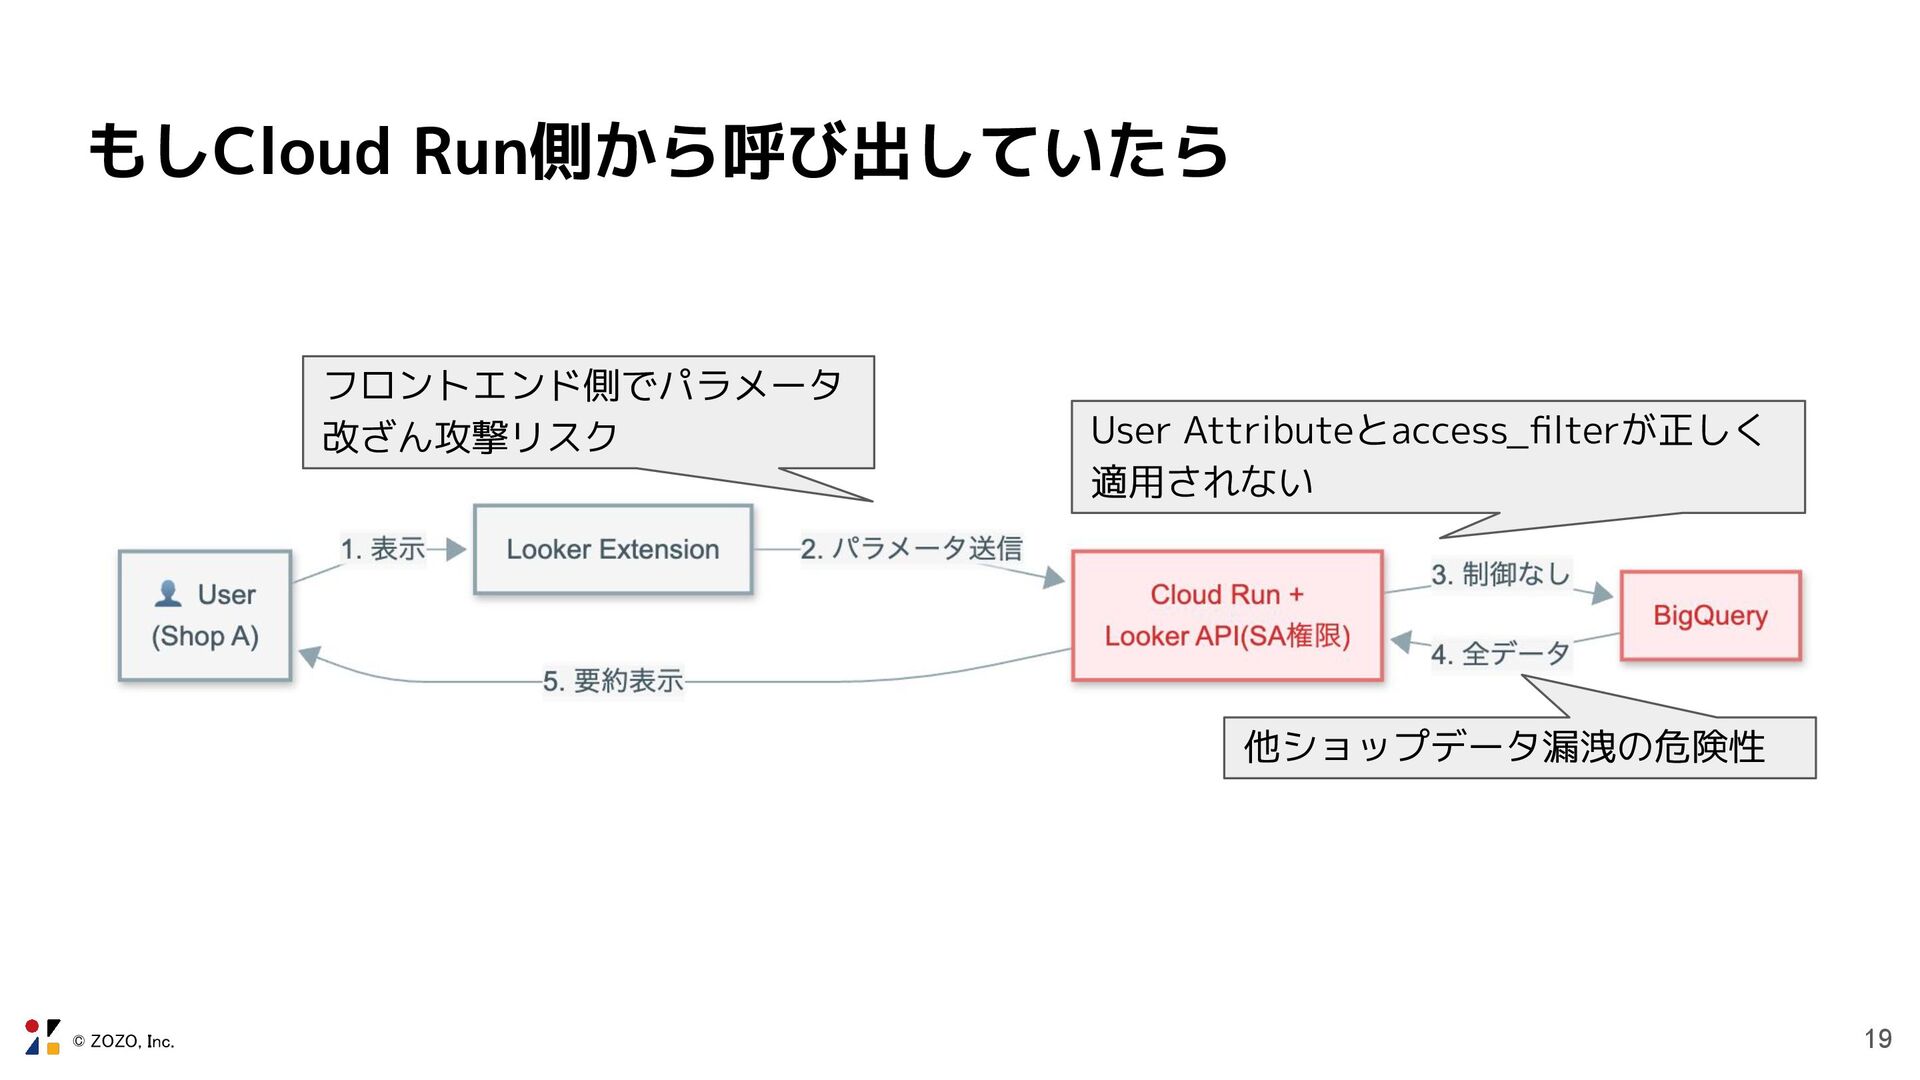1920x1080 pixels.
Task: Click the slide title もしCloud Run側から呼び出していたら
Action: 658,152
